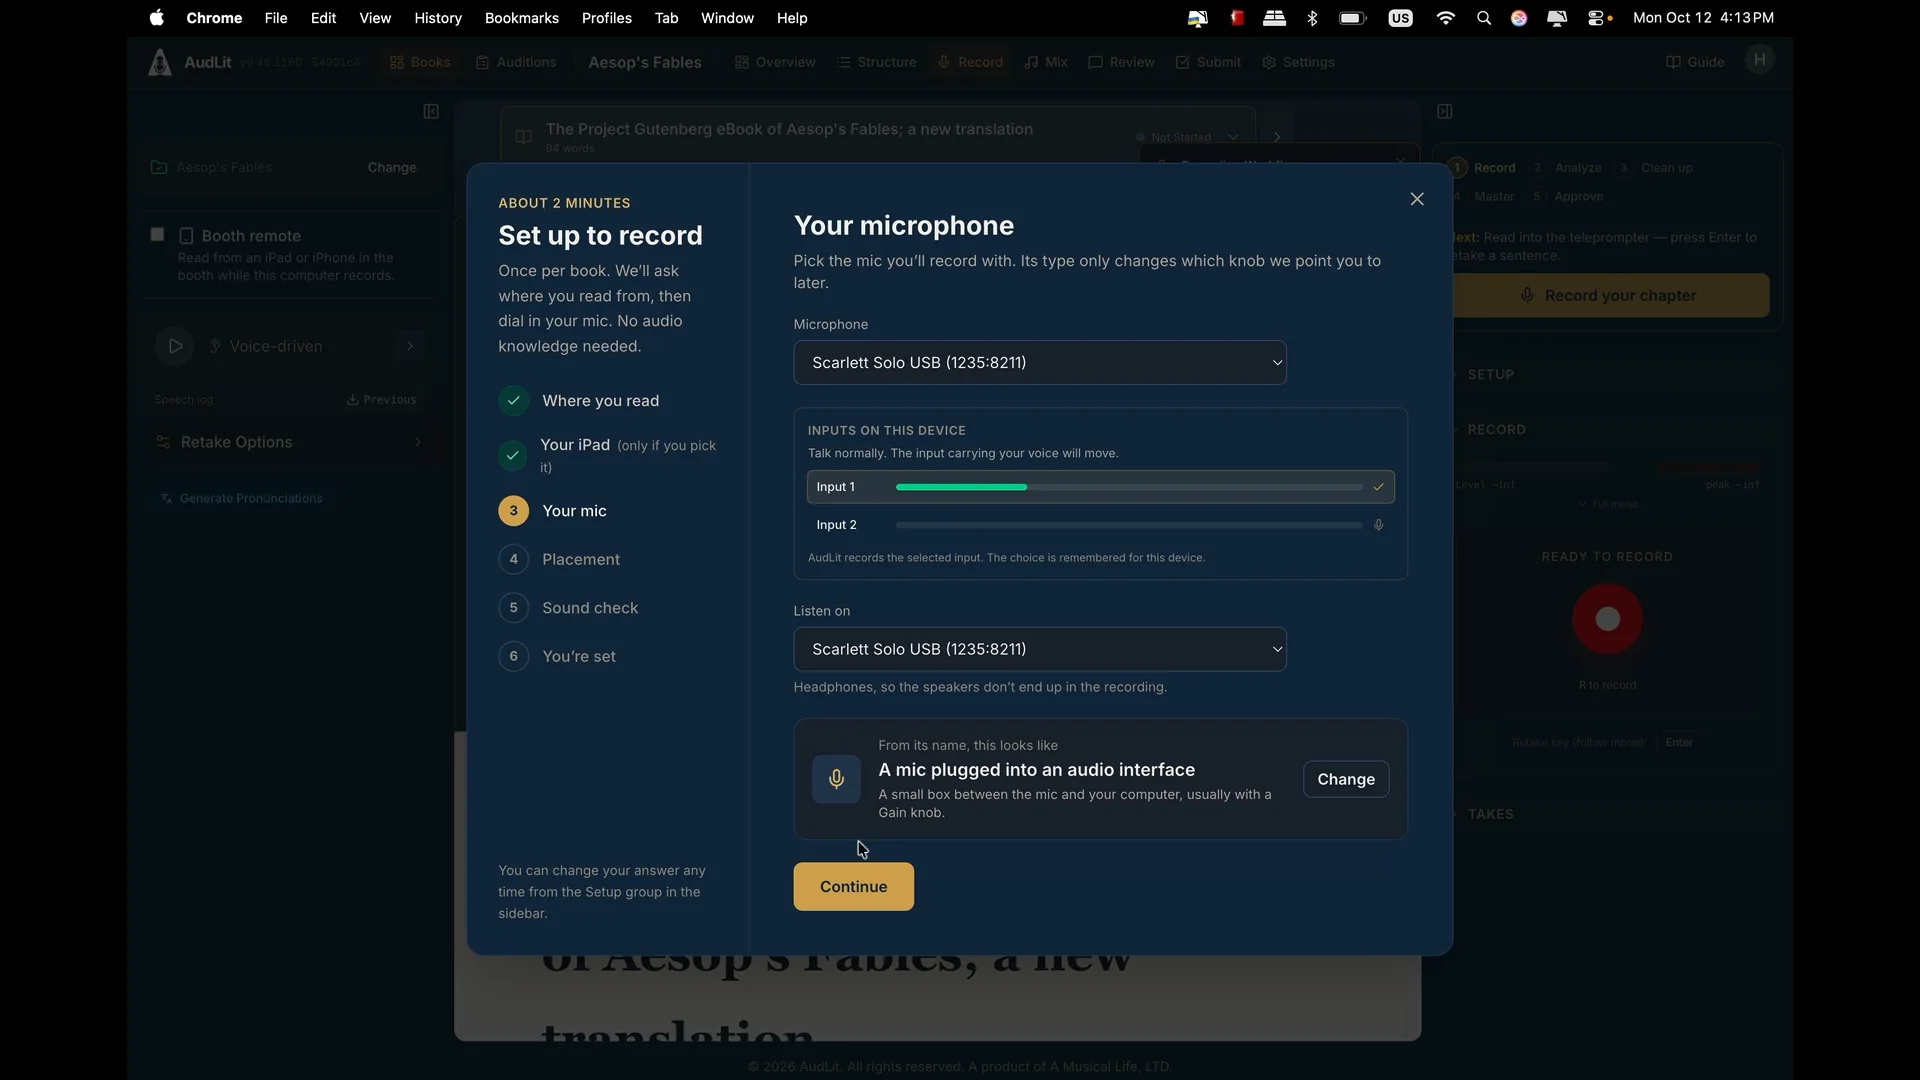Switch to the Structure tab
This screenshot has height=1080, width=1920.
click(x=877, y=62)
